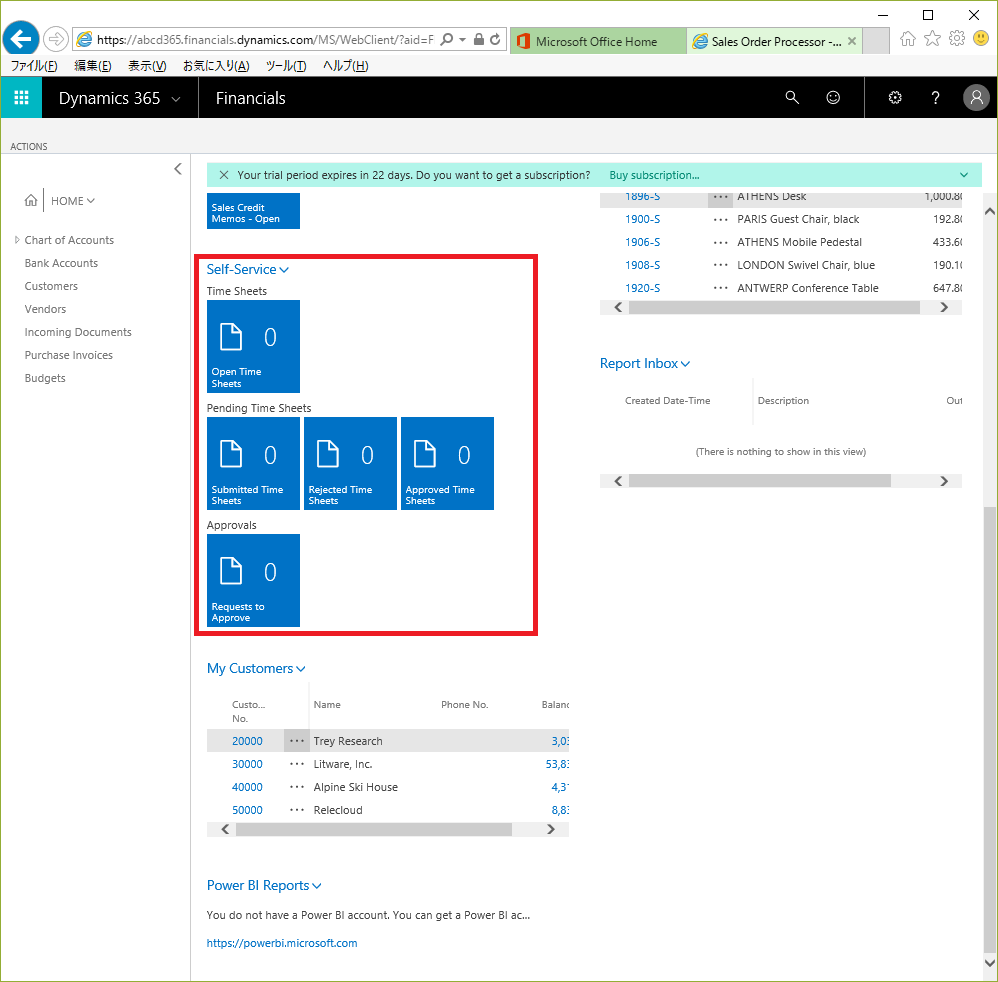Open the Dynamics 365 app launcher grid
998x982 pixels.
(21, 97)
